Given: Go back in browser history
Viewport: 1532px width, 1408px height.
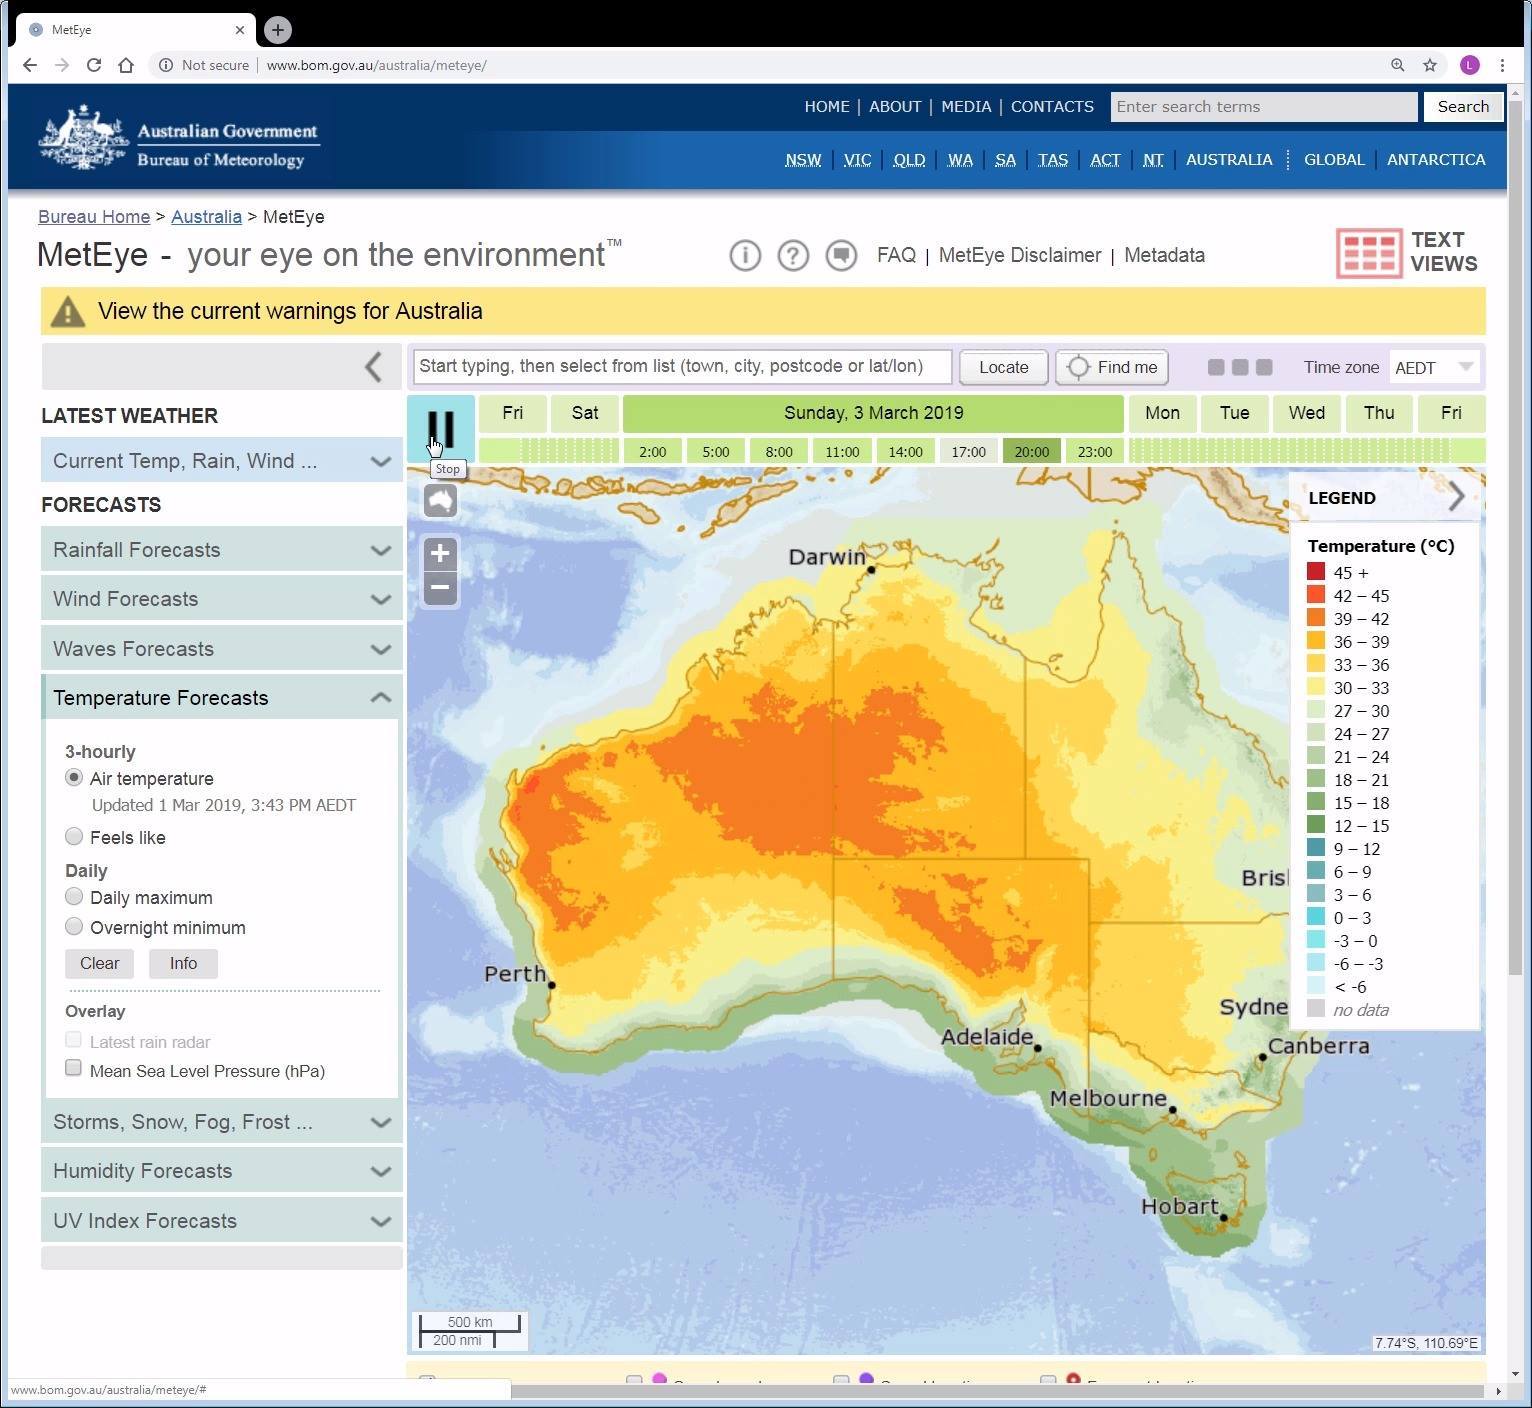Looking at the screenshot, I should click(x=30, y=65).
